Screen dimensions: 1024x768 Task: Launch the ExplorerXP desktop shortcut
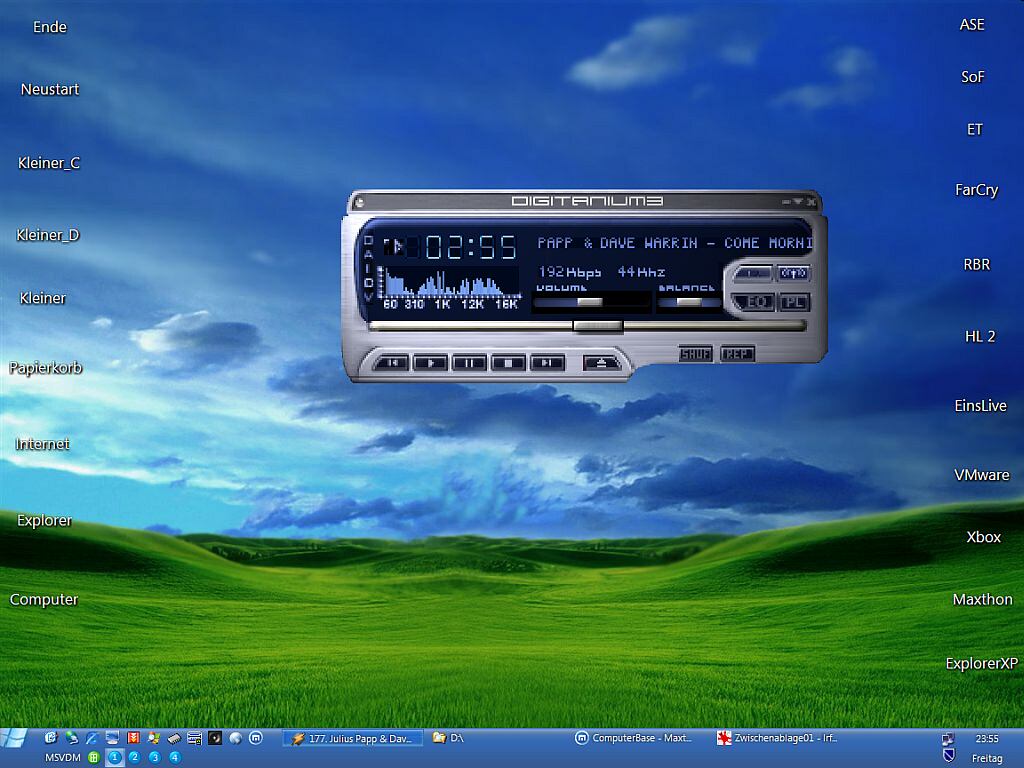(982, 664)
